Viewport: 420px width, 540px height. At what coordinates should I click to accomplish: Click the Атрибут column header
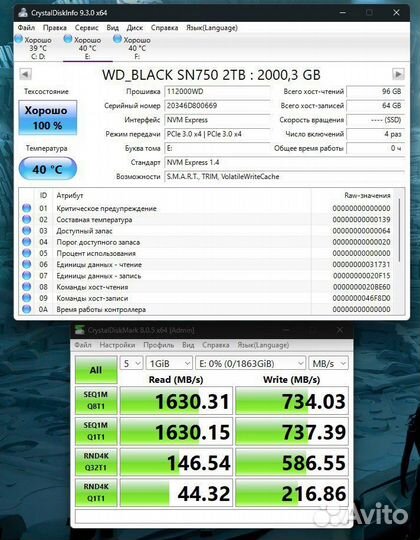70,195
